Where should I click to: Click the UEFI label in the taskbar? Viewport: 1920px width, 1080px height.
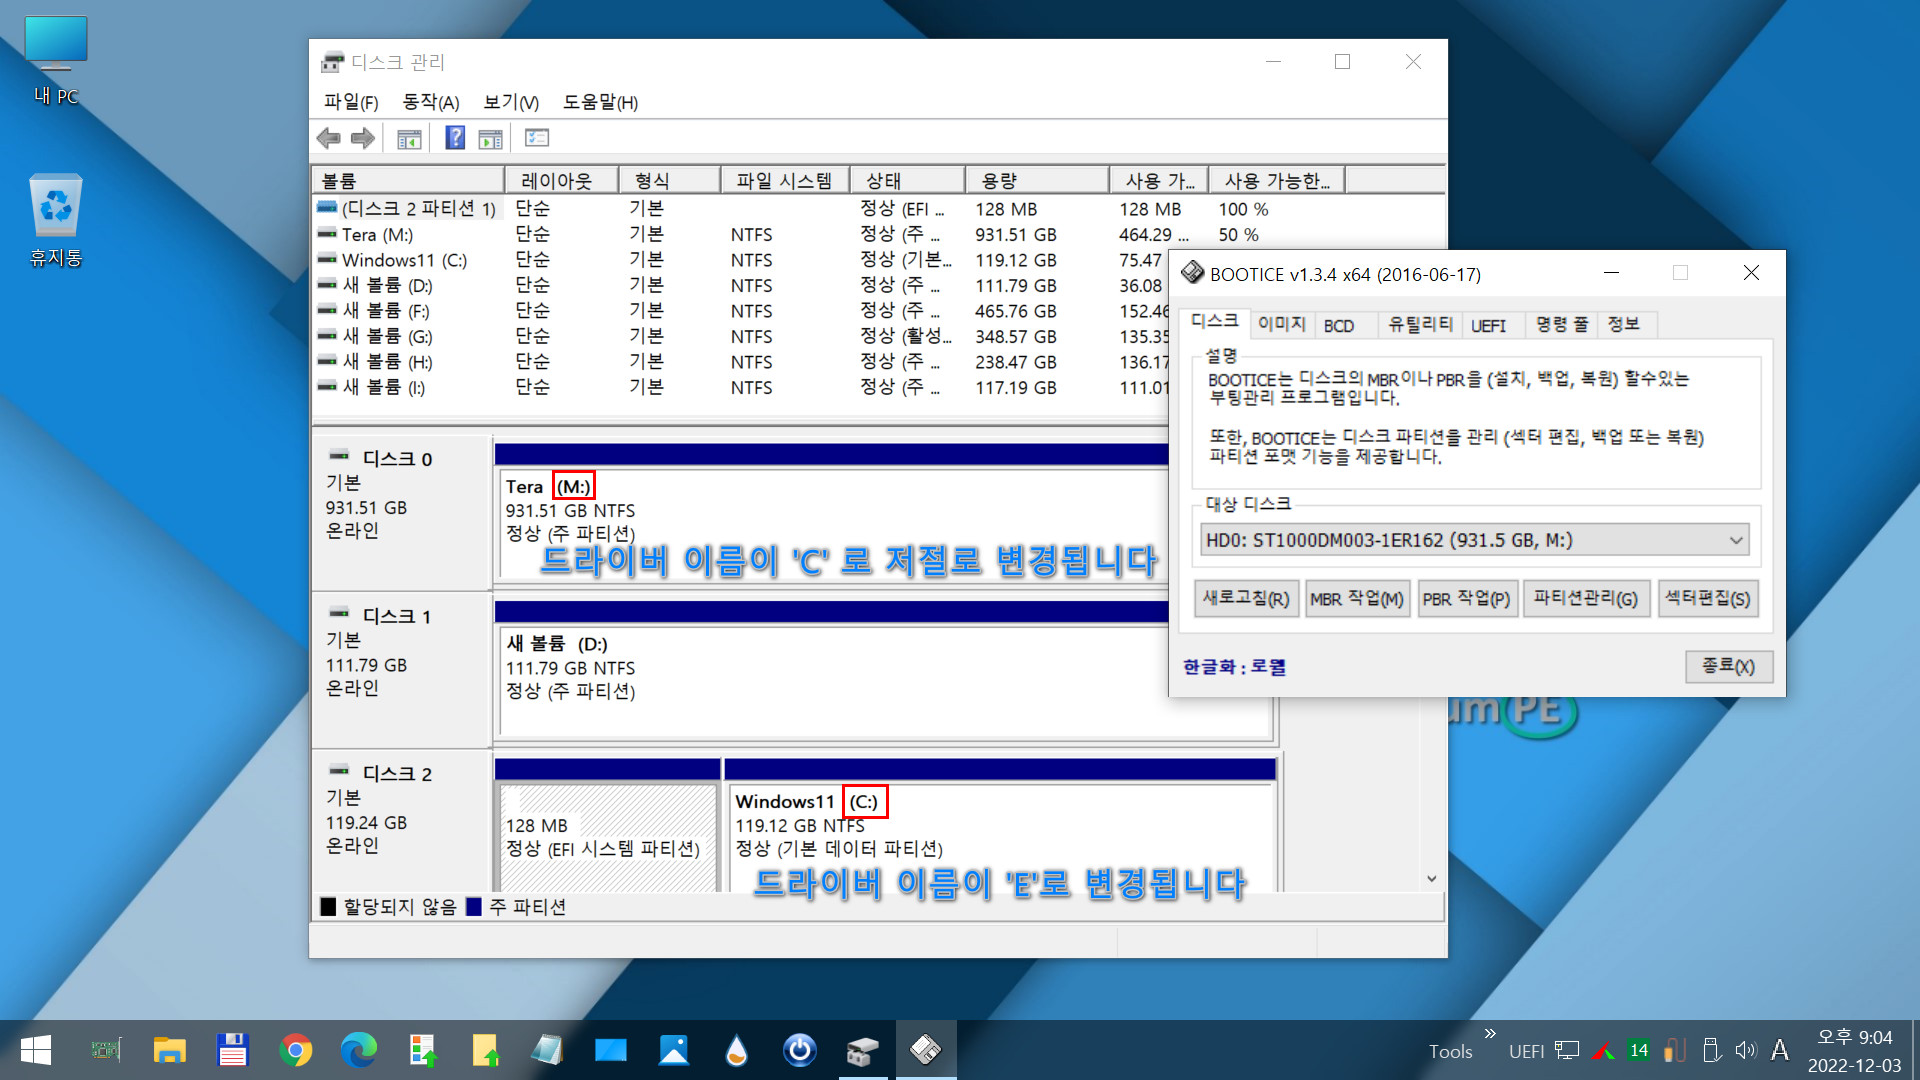(1527, 1051)
